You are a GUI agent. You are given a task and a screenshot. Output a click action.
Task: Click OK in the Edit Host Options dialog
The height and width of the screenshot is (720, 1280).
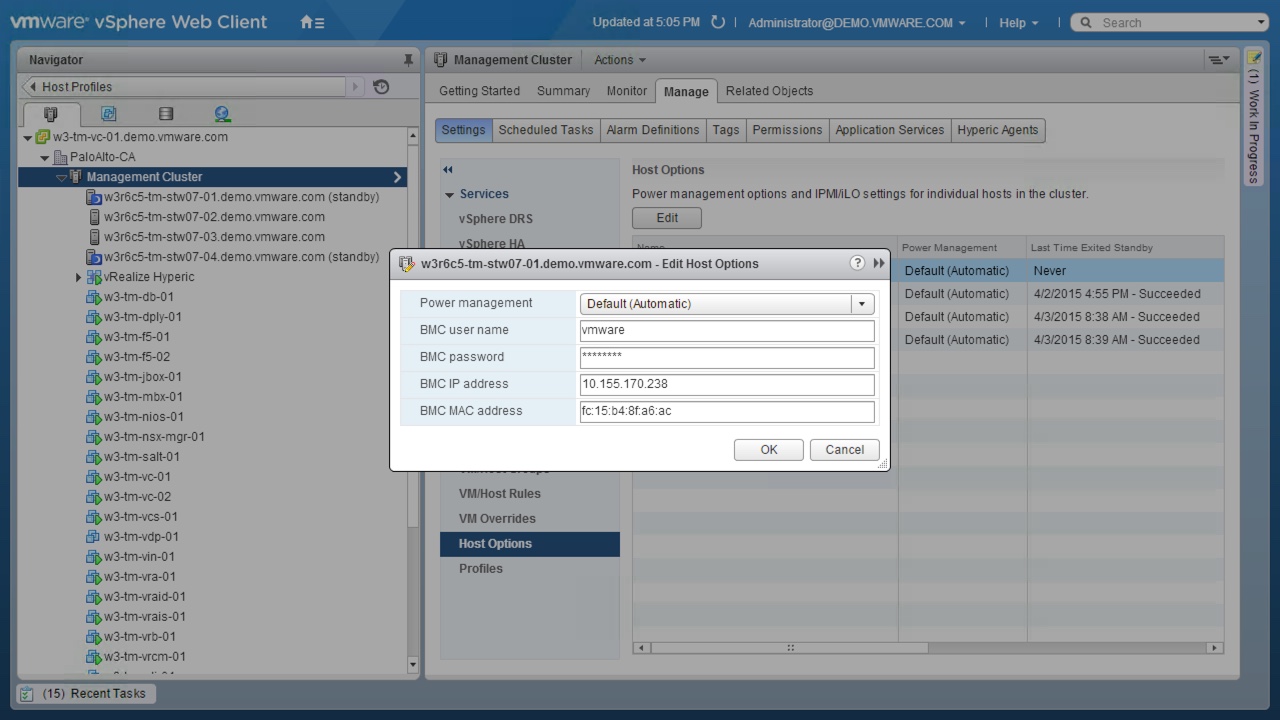[768, 450]
